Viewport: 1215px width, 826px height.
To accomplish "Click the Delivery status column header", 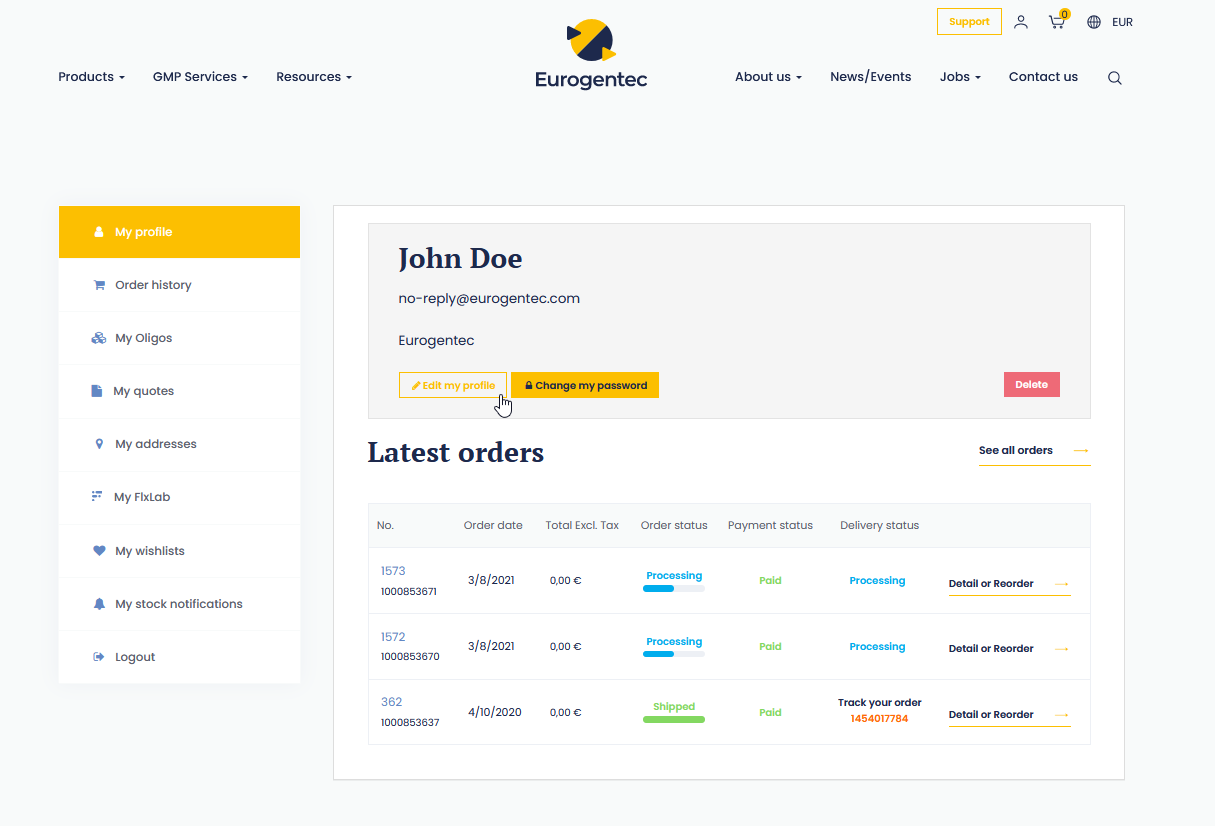I will click(x=879, y=526).
